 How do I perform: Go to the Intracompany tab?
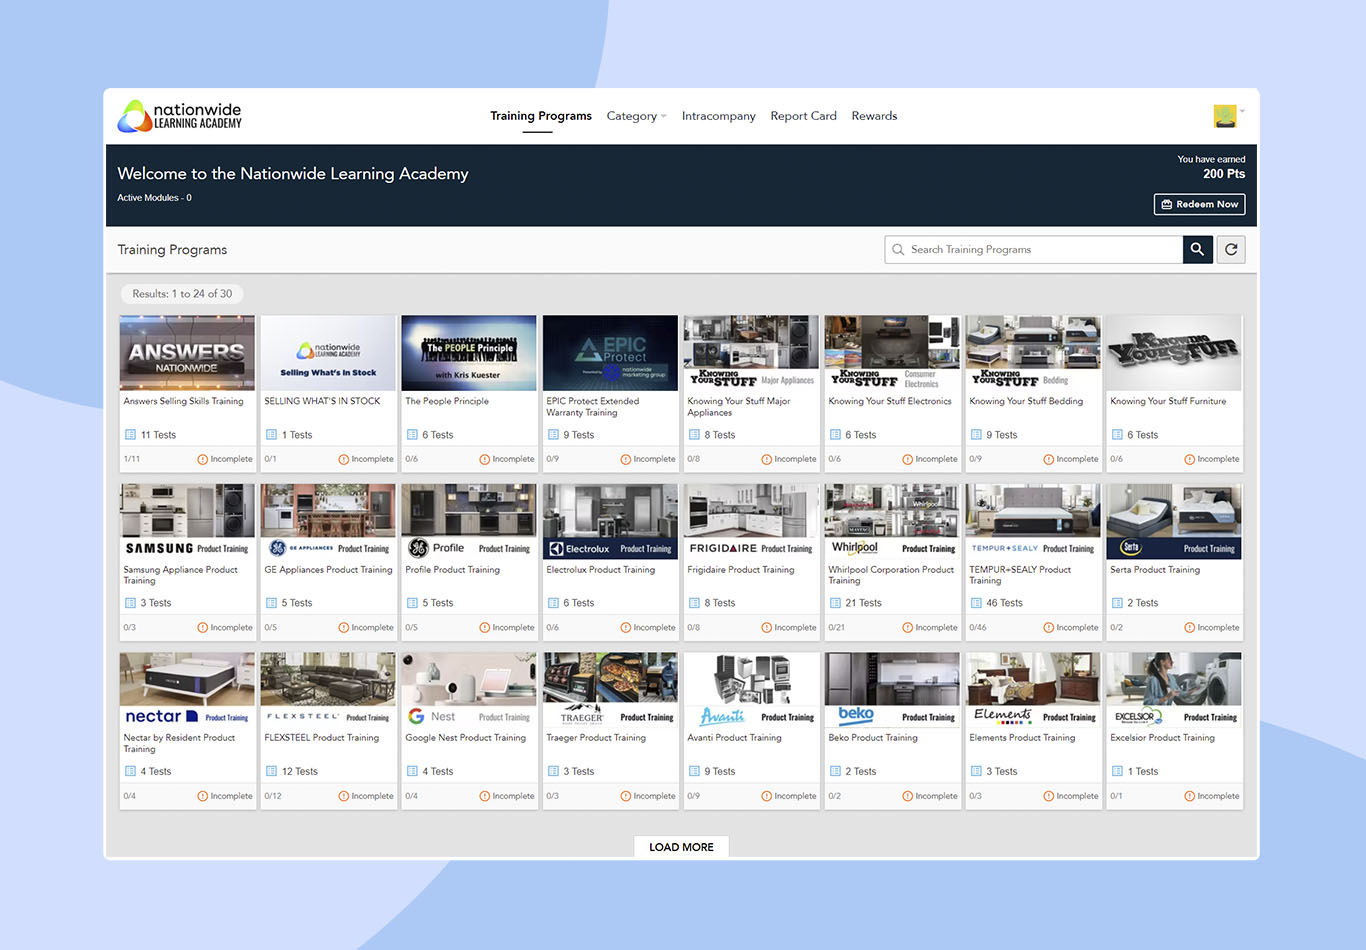coord(718,116)
